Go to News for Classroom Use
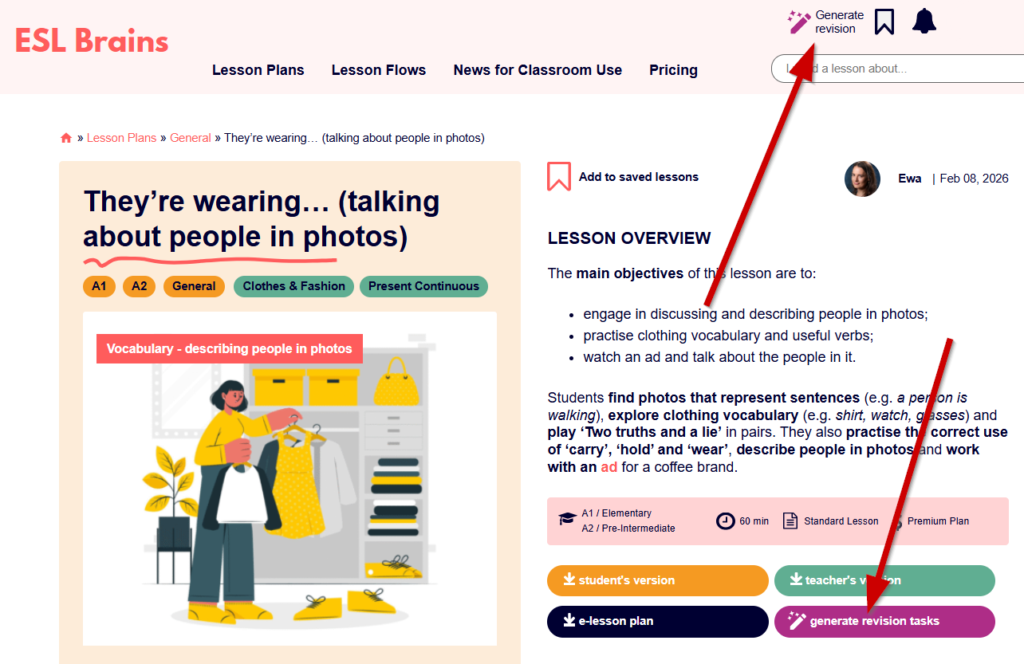 pyautogui.click(x=537, y=70)
